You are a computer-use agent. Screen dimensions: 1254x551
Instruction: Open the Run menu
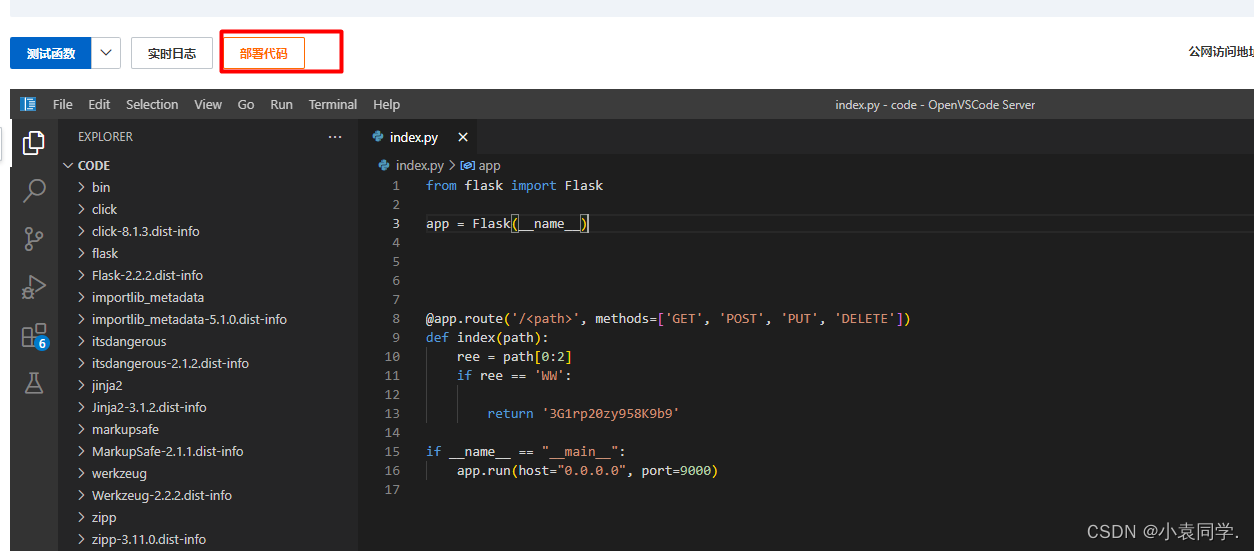tap(281, 104)
